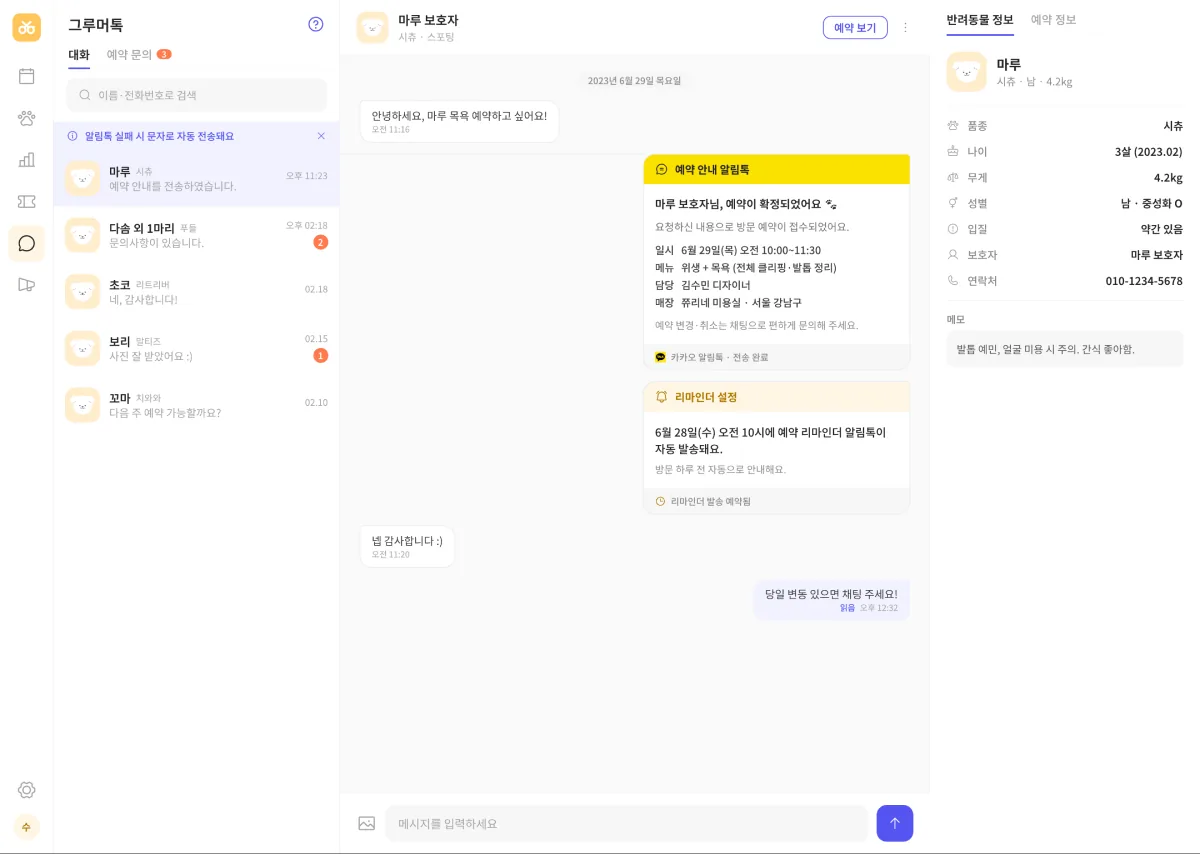Focus the 이름·전화번호로 검색 field
Viewport: 1200px width, 854px height.
tap(197, 95)
